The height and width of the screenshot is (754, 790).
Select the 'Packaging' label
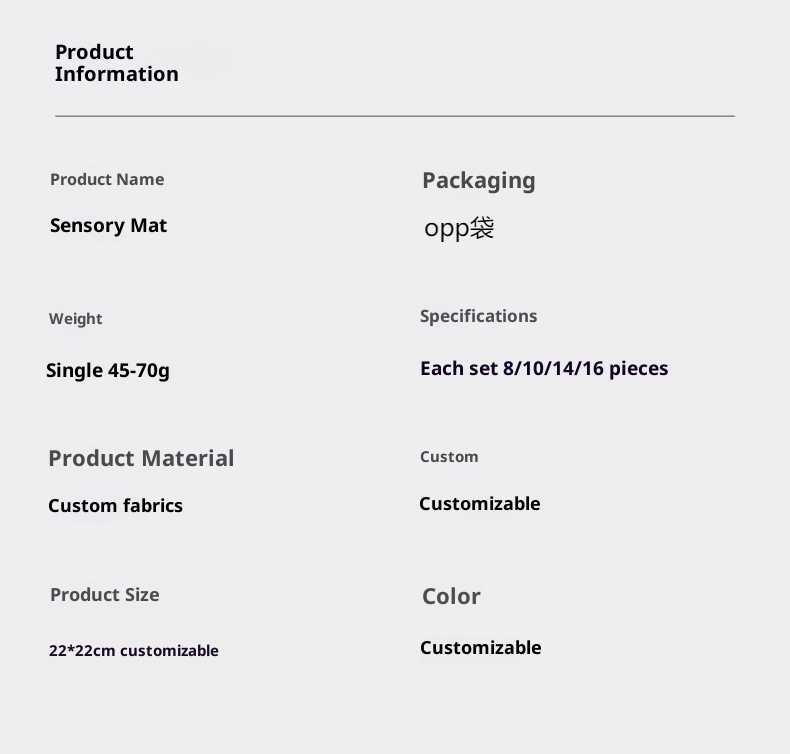(478, 181)
